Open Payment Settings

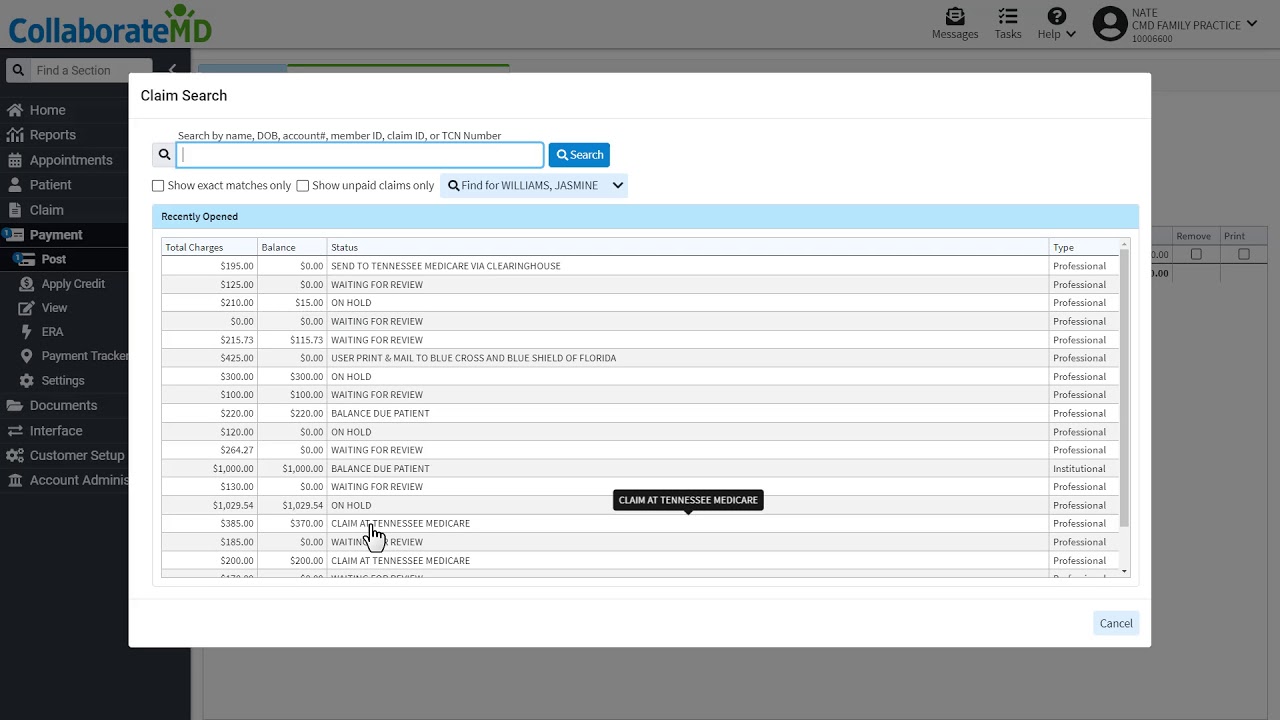62,381
